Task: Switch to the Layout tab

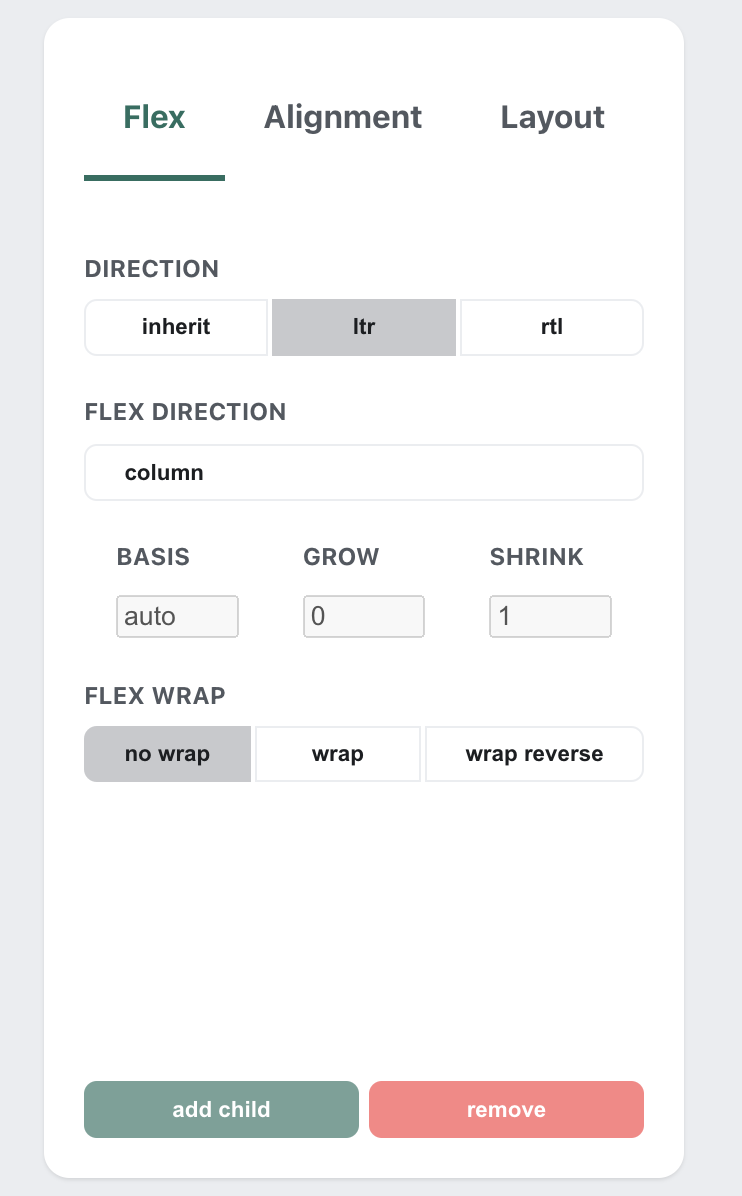Action: tap(552, 117)
